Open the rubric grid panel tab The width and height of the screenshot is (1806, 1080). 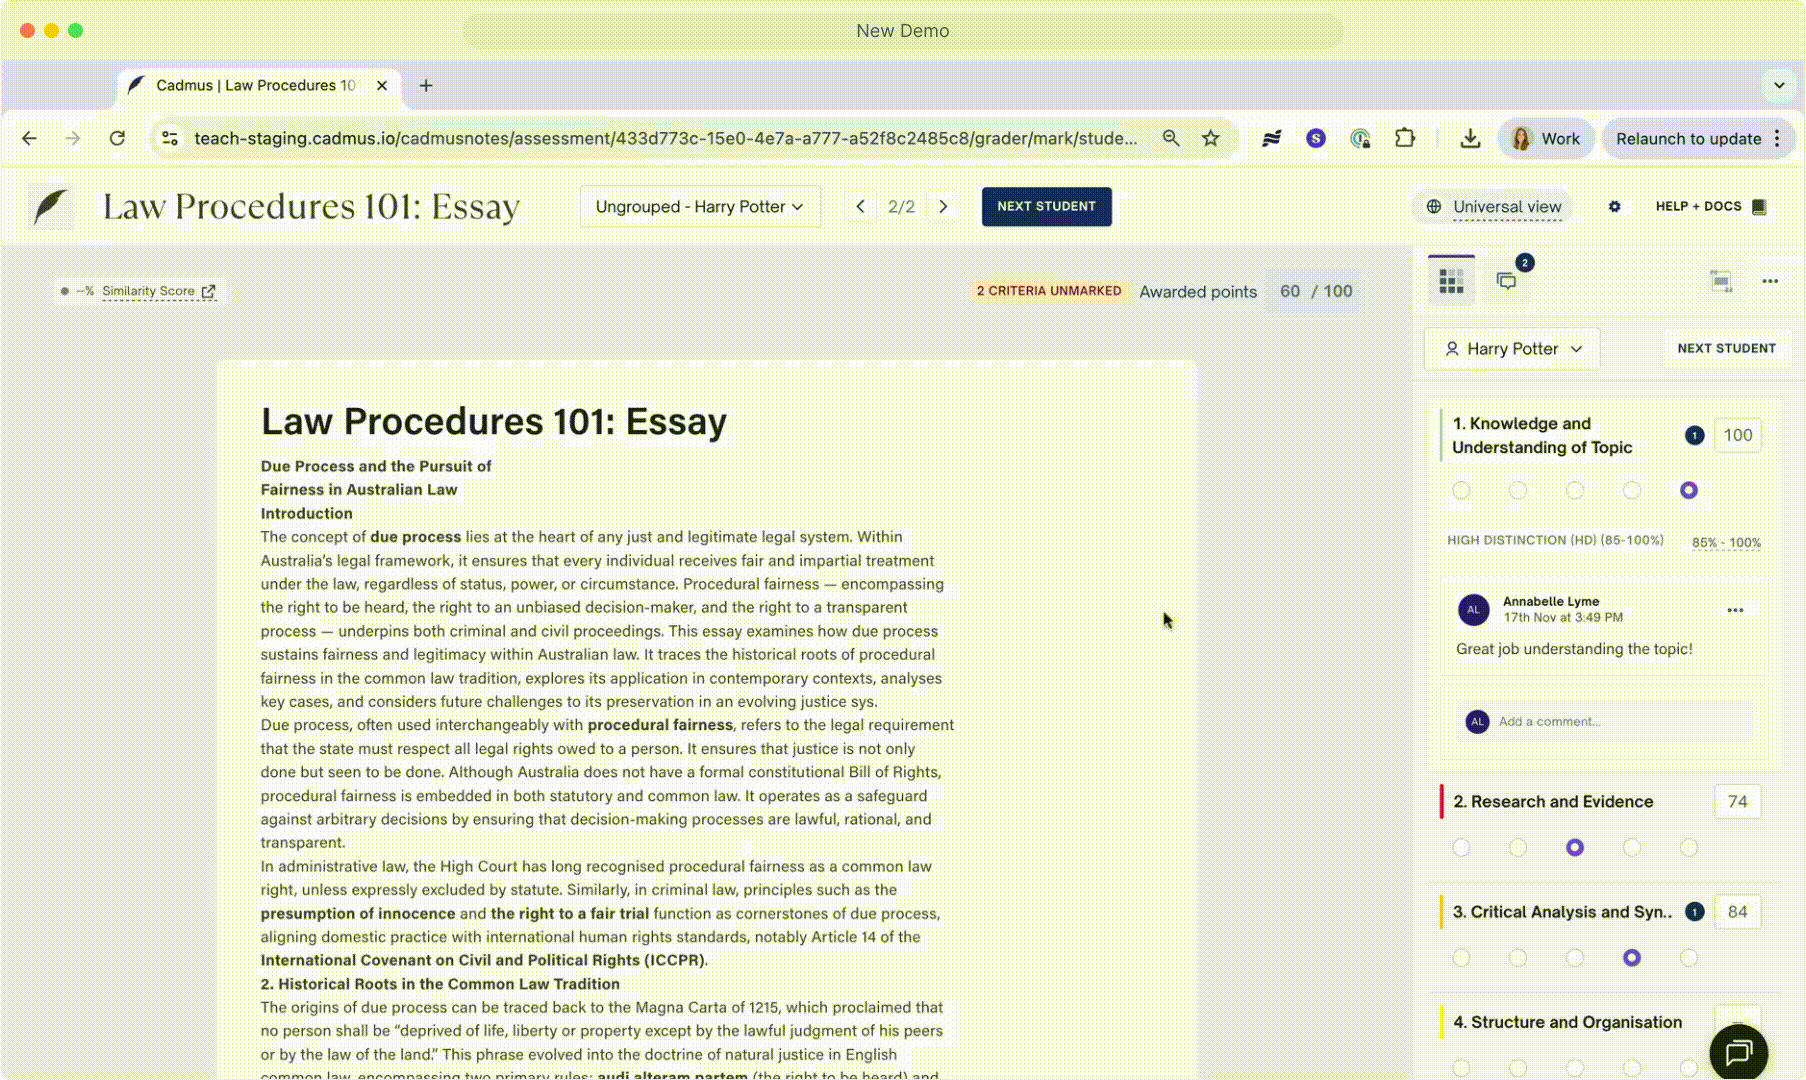[x=1451, y=281]
